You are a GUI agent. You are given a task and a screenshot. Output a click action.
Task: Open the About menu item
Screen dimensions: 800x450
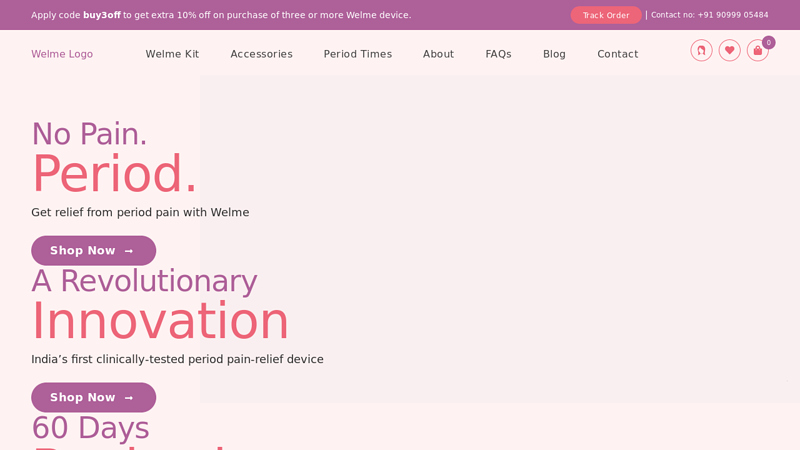(438, 54)
